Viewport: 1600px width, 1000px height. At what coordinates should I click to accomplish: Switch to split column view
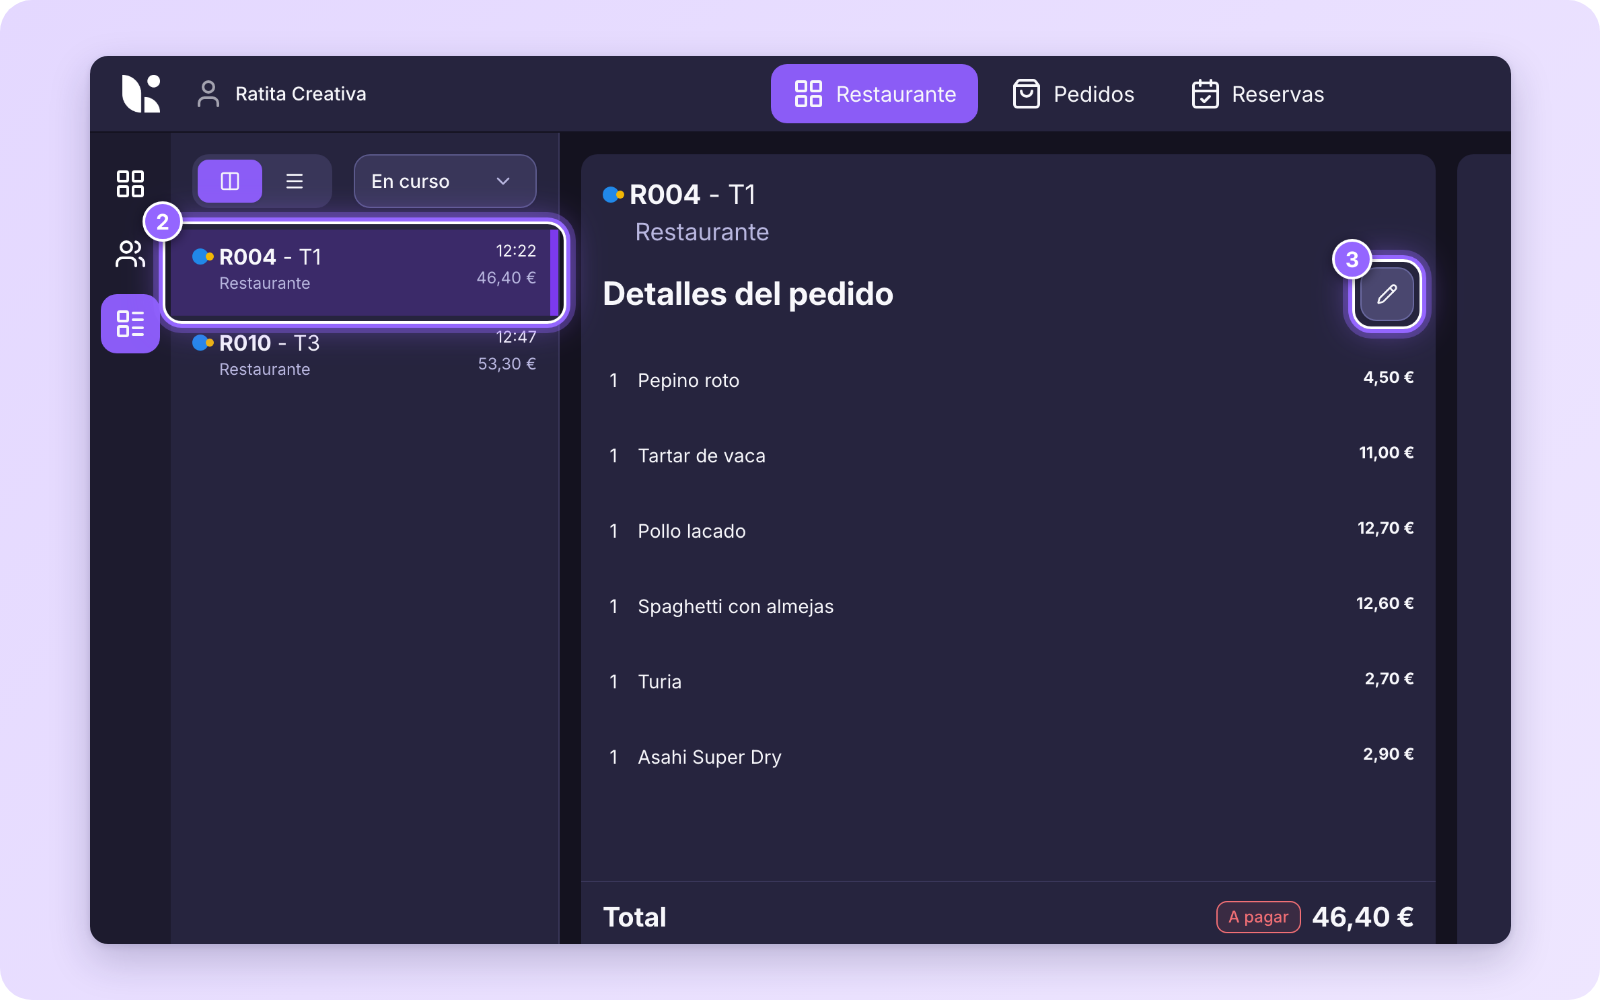230,181
